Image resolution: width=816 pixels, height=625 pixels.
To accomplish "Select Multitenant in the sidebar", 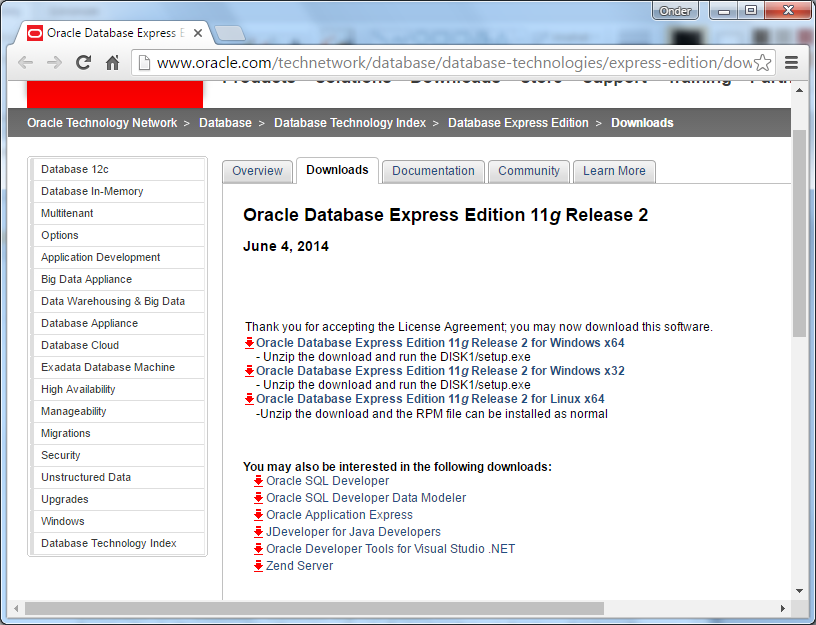I will coord(119,213).
